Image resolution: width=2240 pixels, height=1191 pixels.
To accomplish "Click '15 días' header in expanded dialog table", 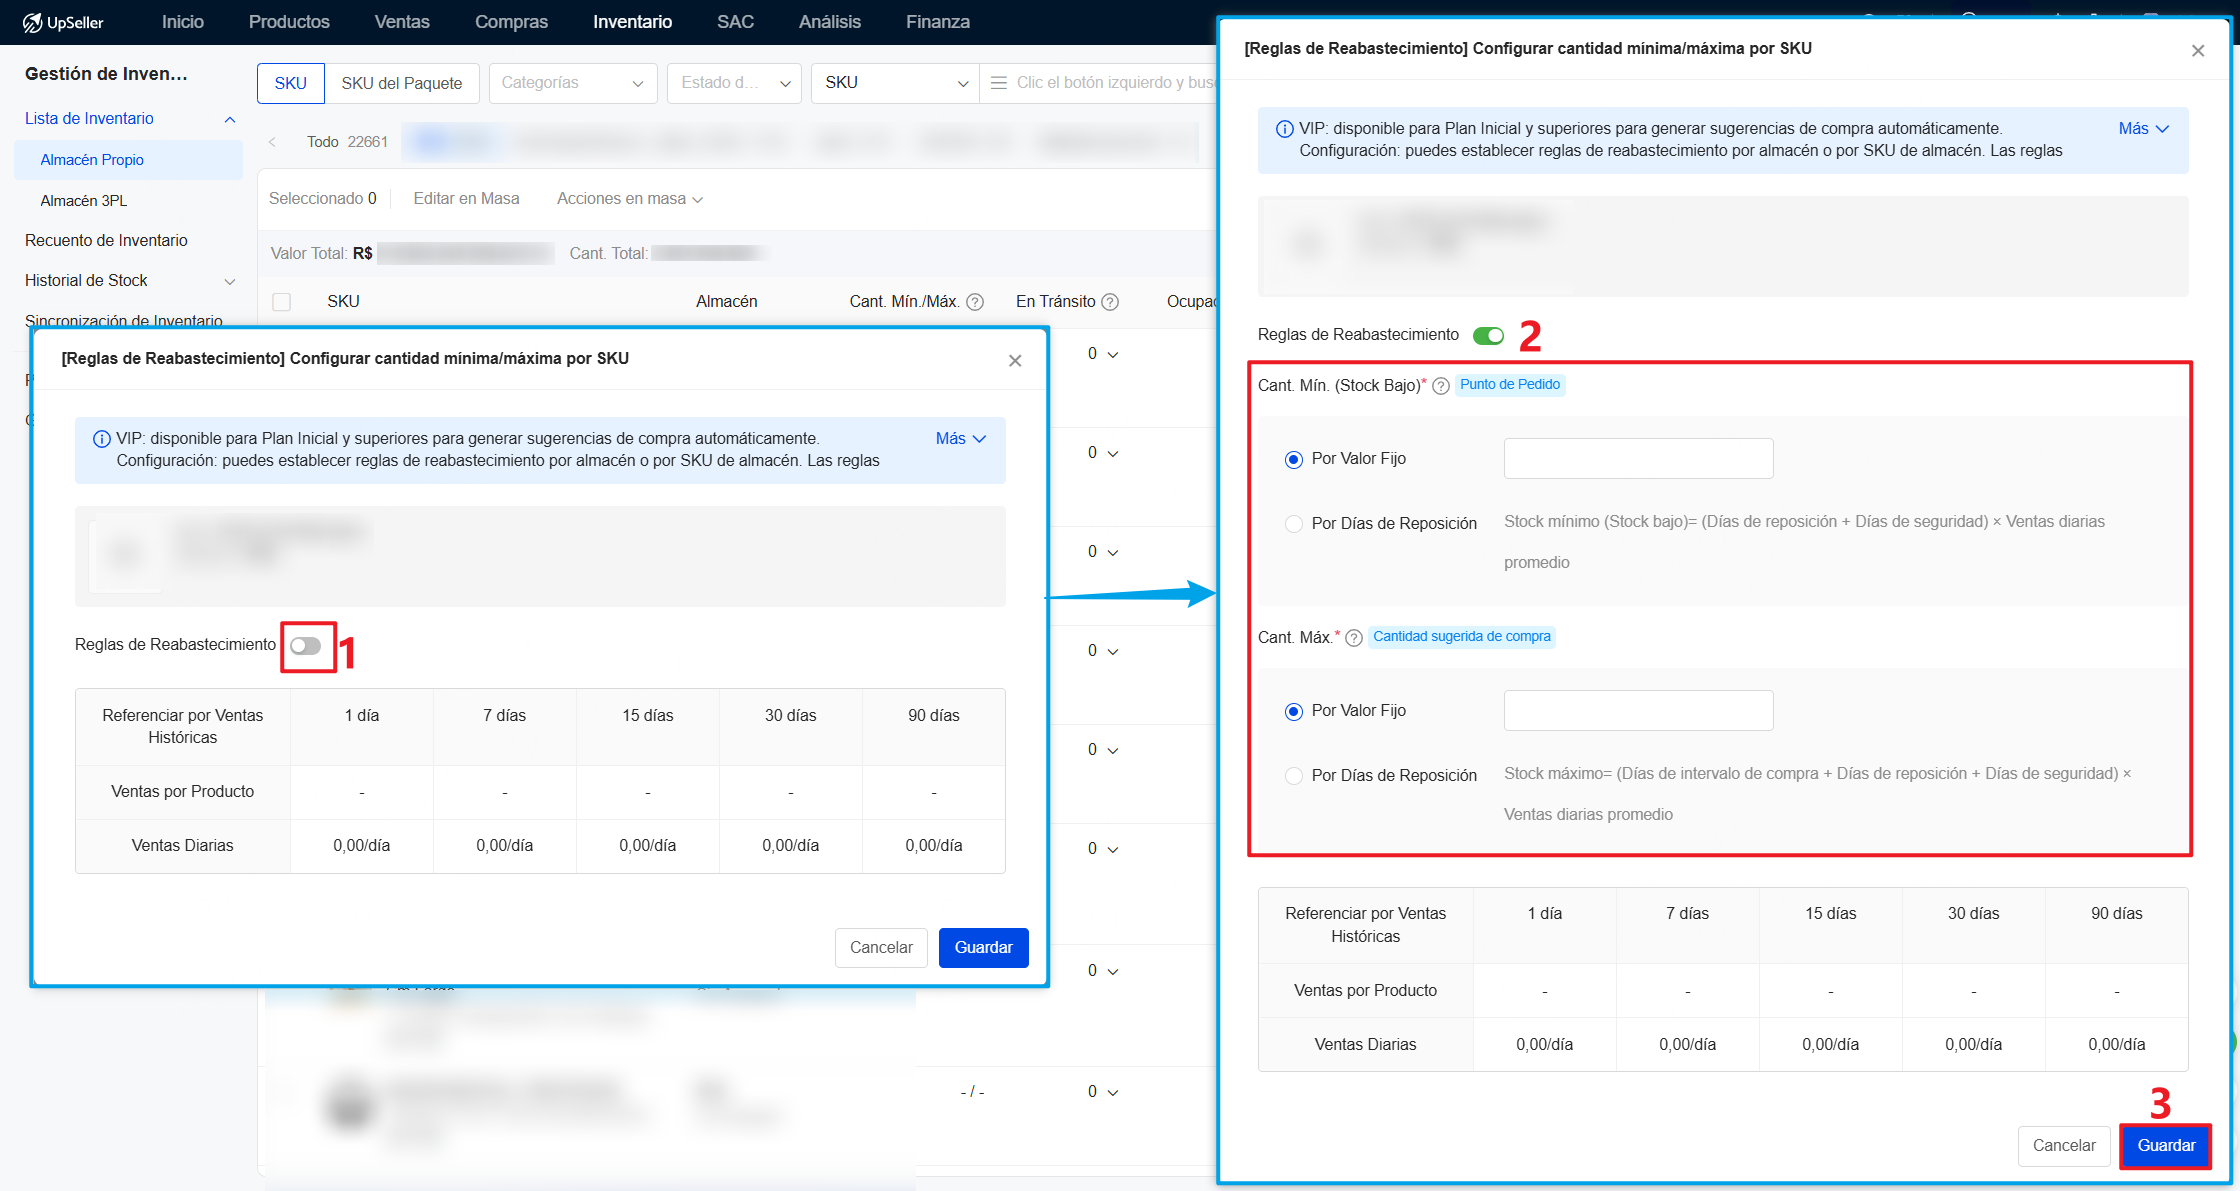I will (x=1830, y=914).
